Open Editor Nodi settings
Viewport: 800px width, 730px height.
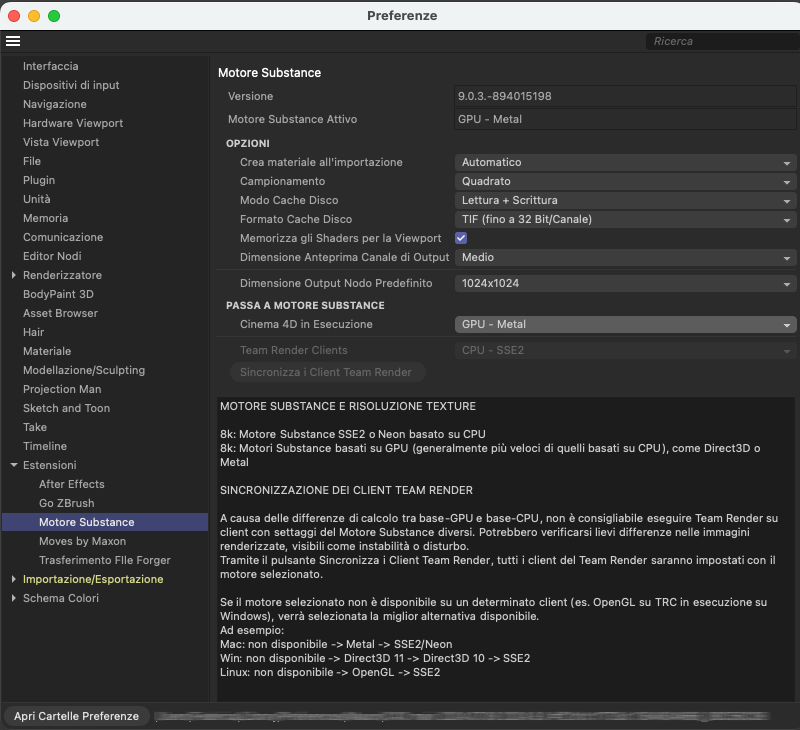(52, 256)
